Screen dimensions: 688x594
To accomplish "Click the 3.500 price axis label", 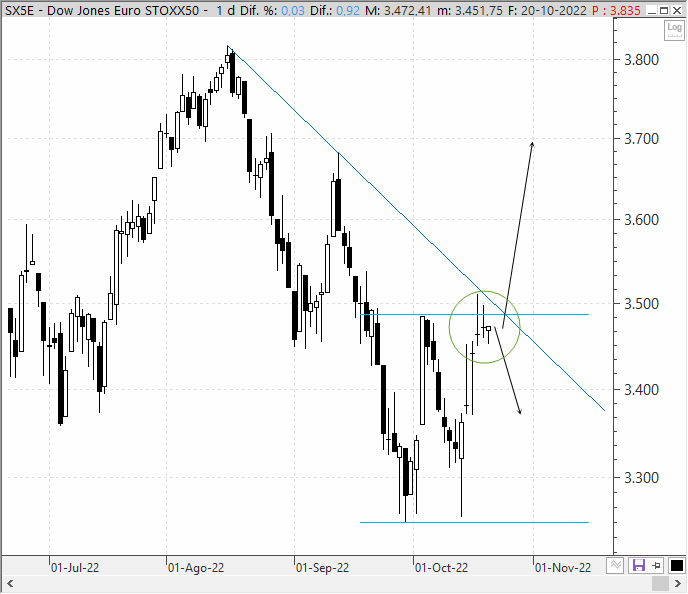I will tap(641, 304).
